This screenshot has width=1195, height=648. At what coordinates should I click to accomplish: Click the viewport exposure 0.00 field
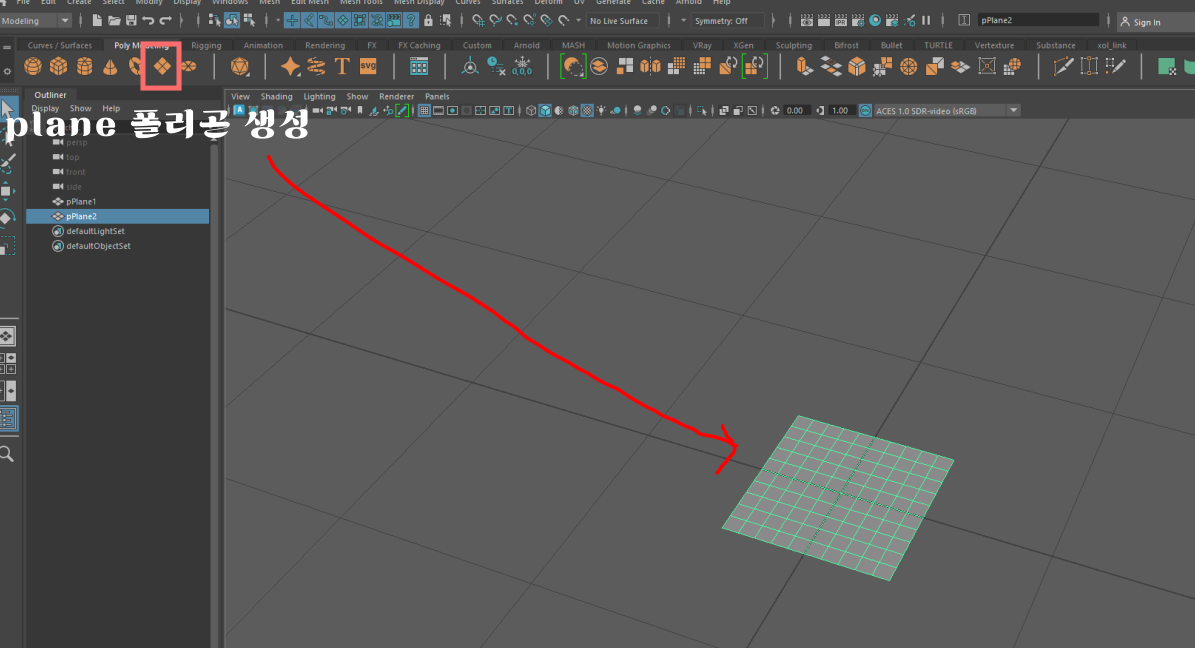pyautogui.click(x=795, y=111)
